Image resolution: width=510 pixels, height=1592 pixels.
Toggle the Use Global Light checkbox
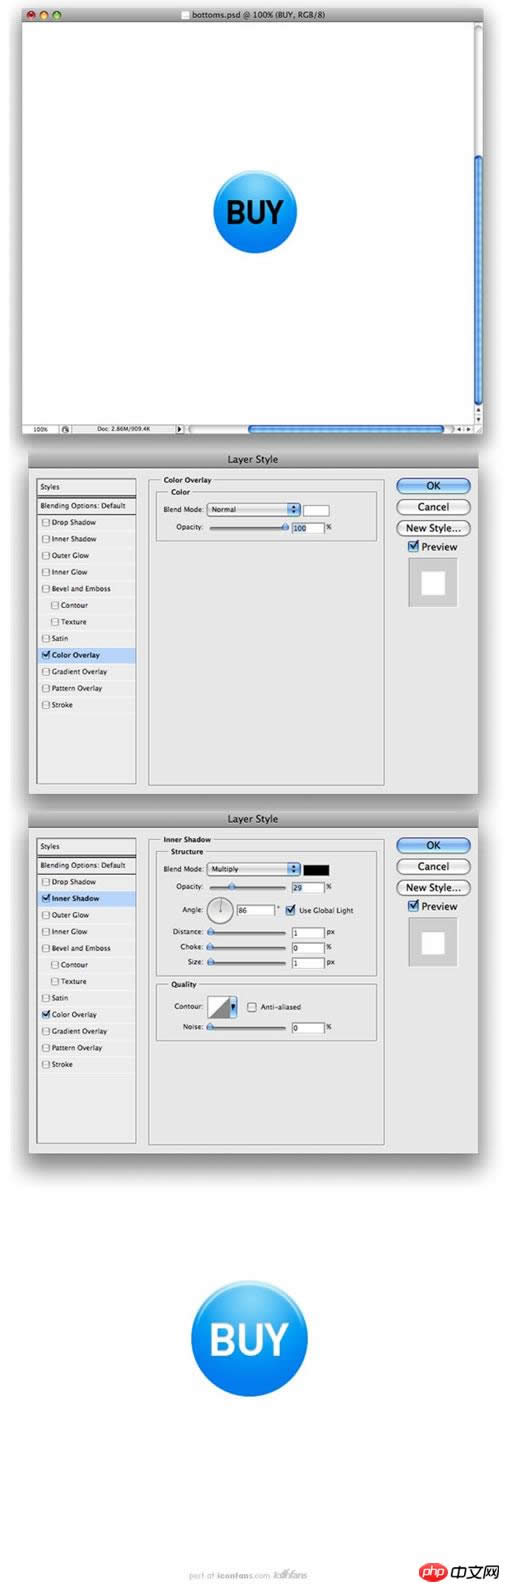291,910
